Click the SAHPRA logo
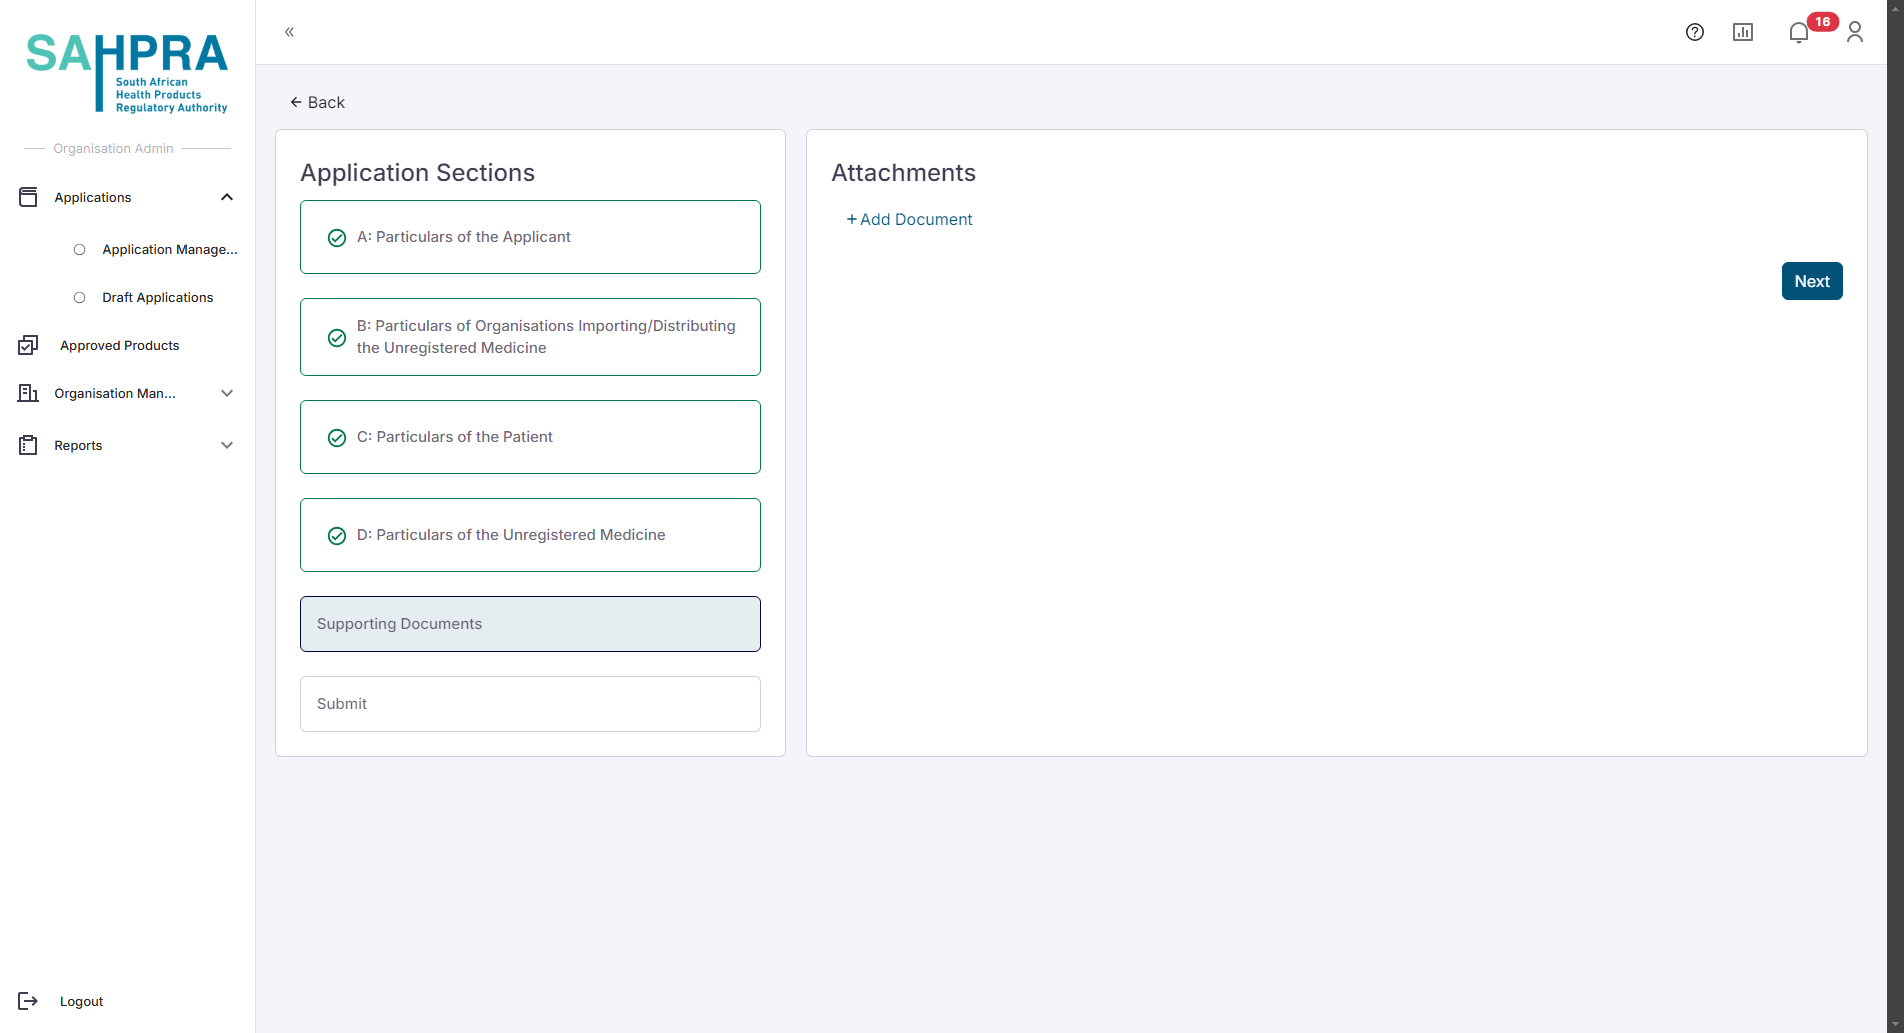The width and height of the screenshot is (1904, 1033). click(127, 72)
